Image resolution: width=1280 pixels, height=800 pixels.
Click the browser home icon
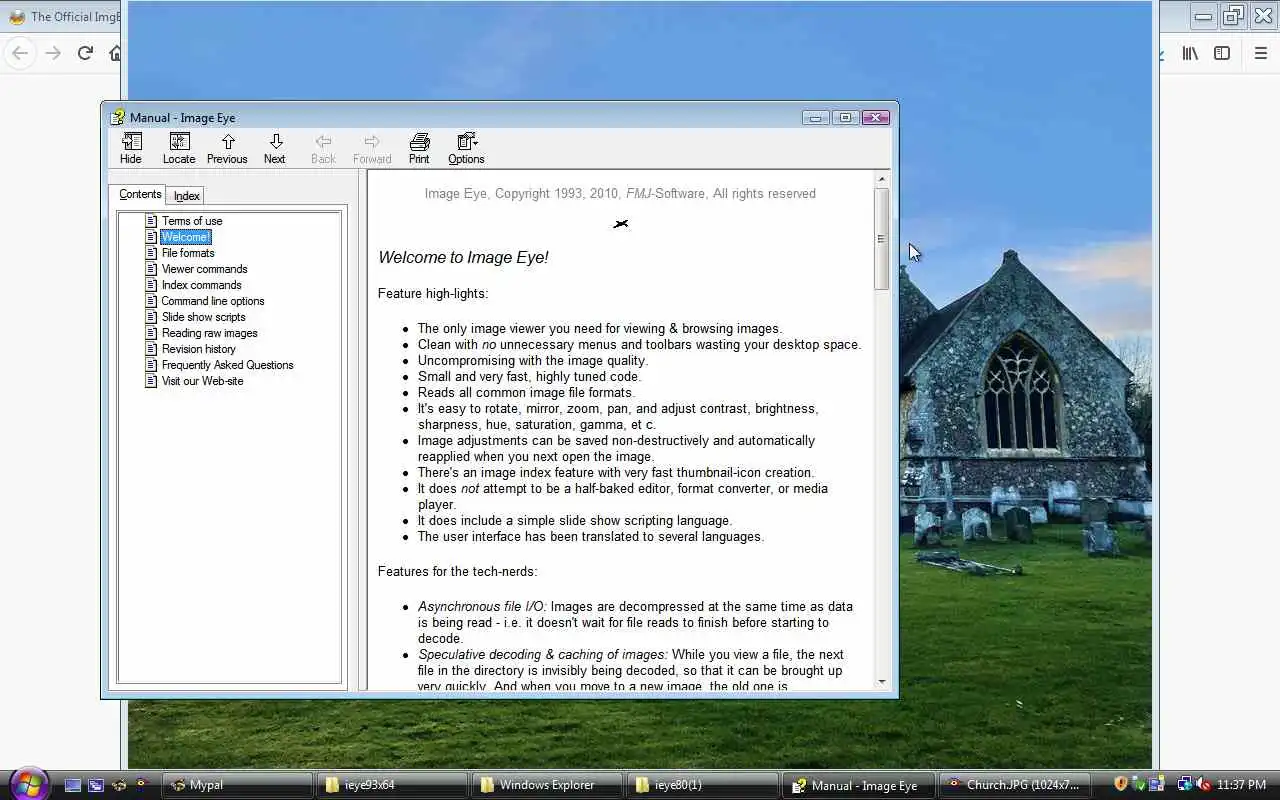coord(115,53)
